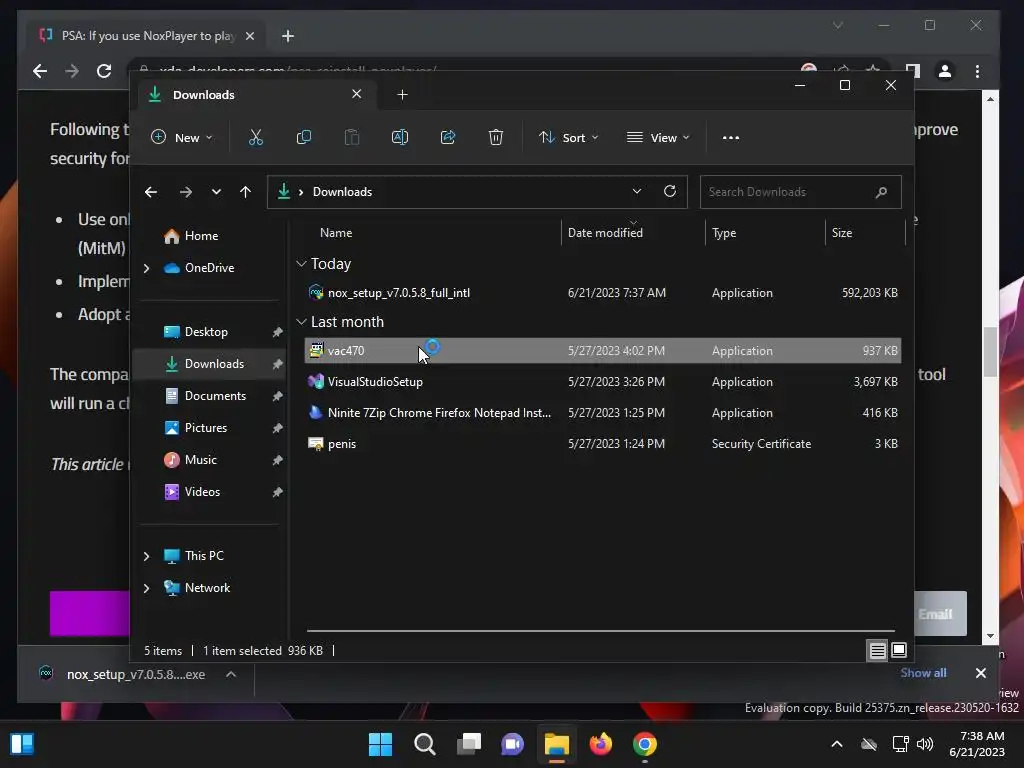Click Show all downloads in Chrome
The height and width of the screenshot is (768, 1024).
[923, 673]
